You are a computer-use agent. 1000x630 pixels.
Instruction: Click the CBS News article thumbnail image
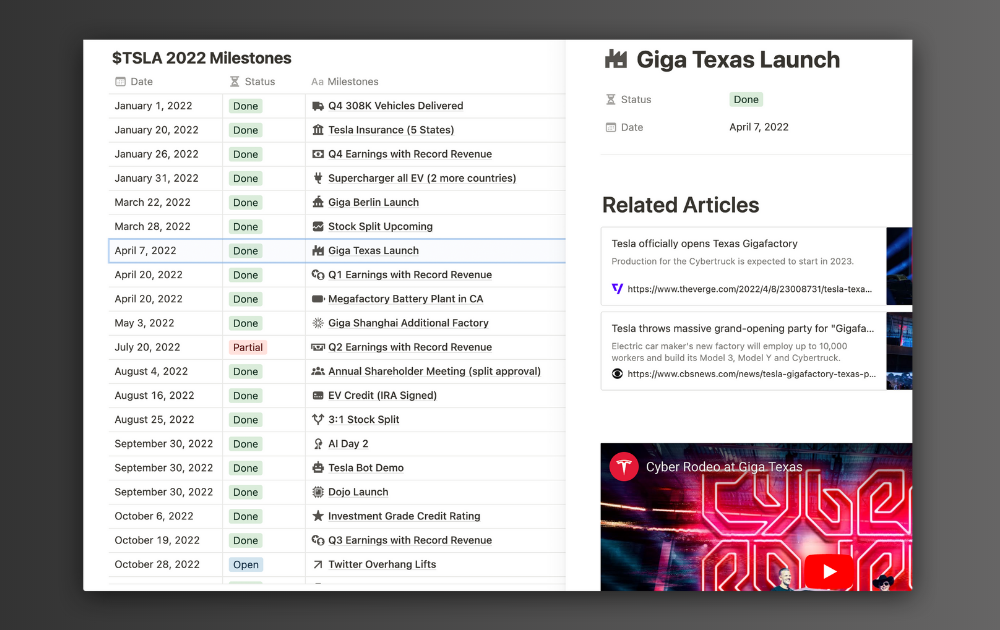[x=899, y=351]
